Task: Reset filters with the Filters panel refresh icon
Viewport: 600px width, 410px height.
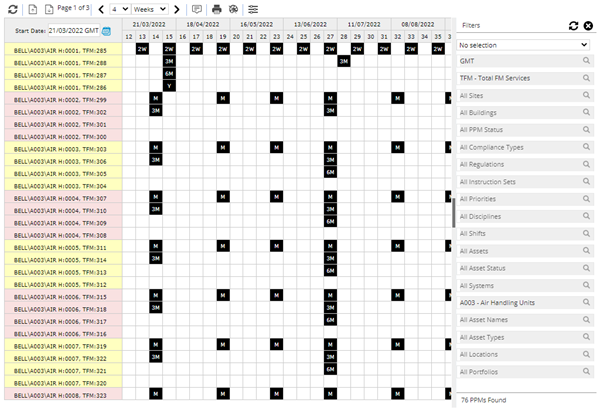Action: (x=573, y=25)
